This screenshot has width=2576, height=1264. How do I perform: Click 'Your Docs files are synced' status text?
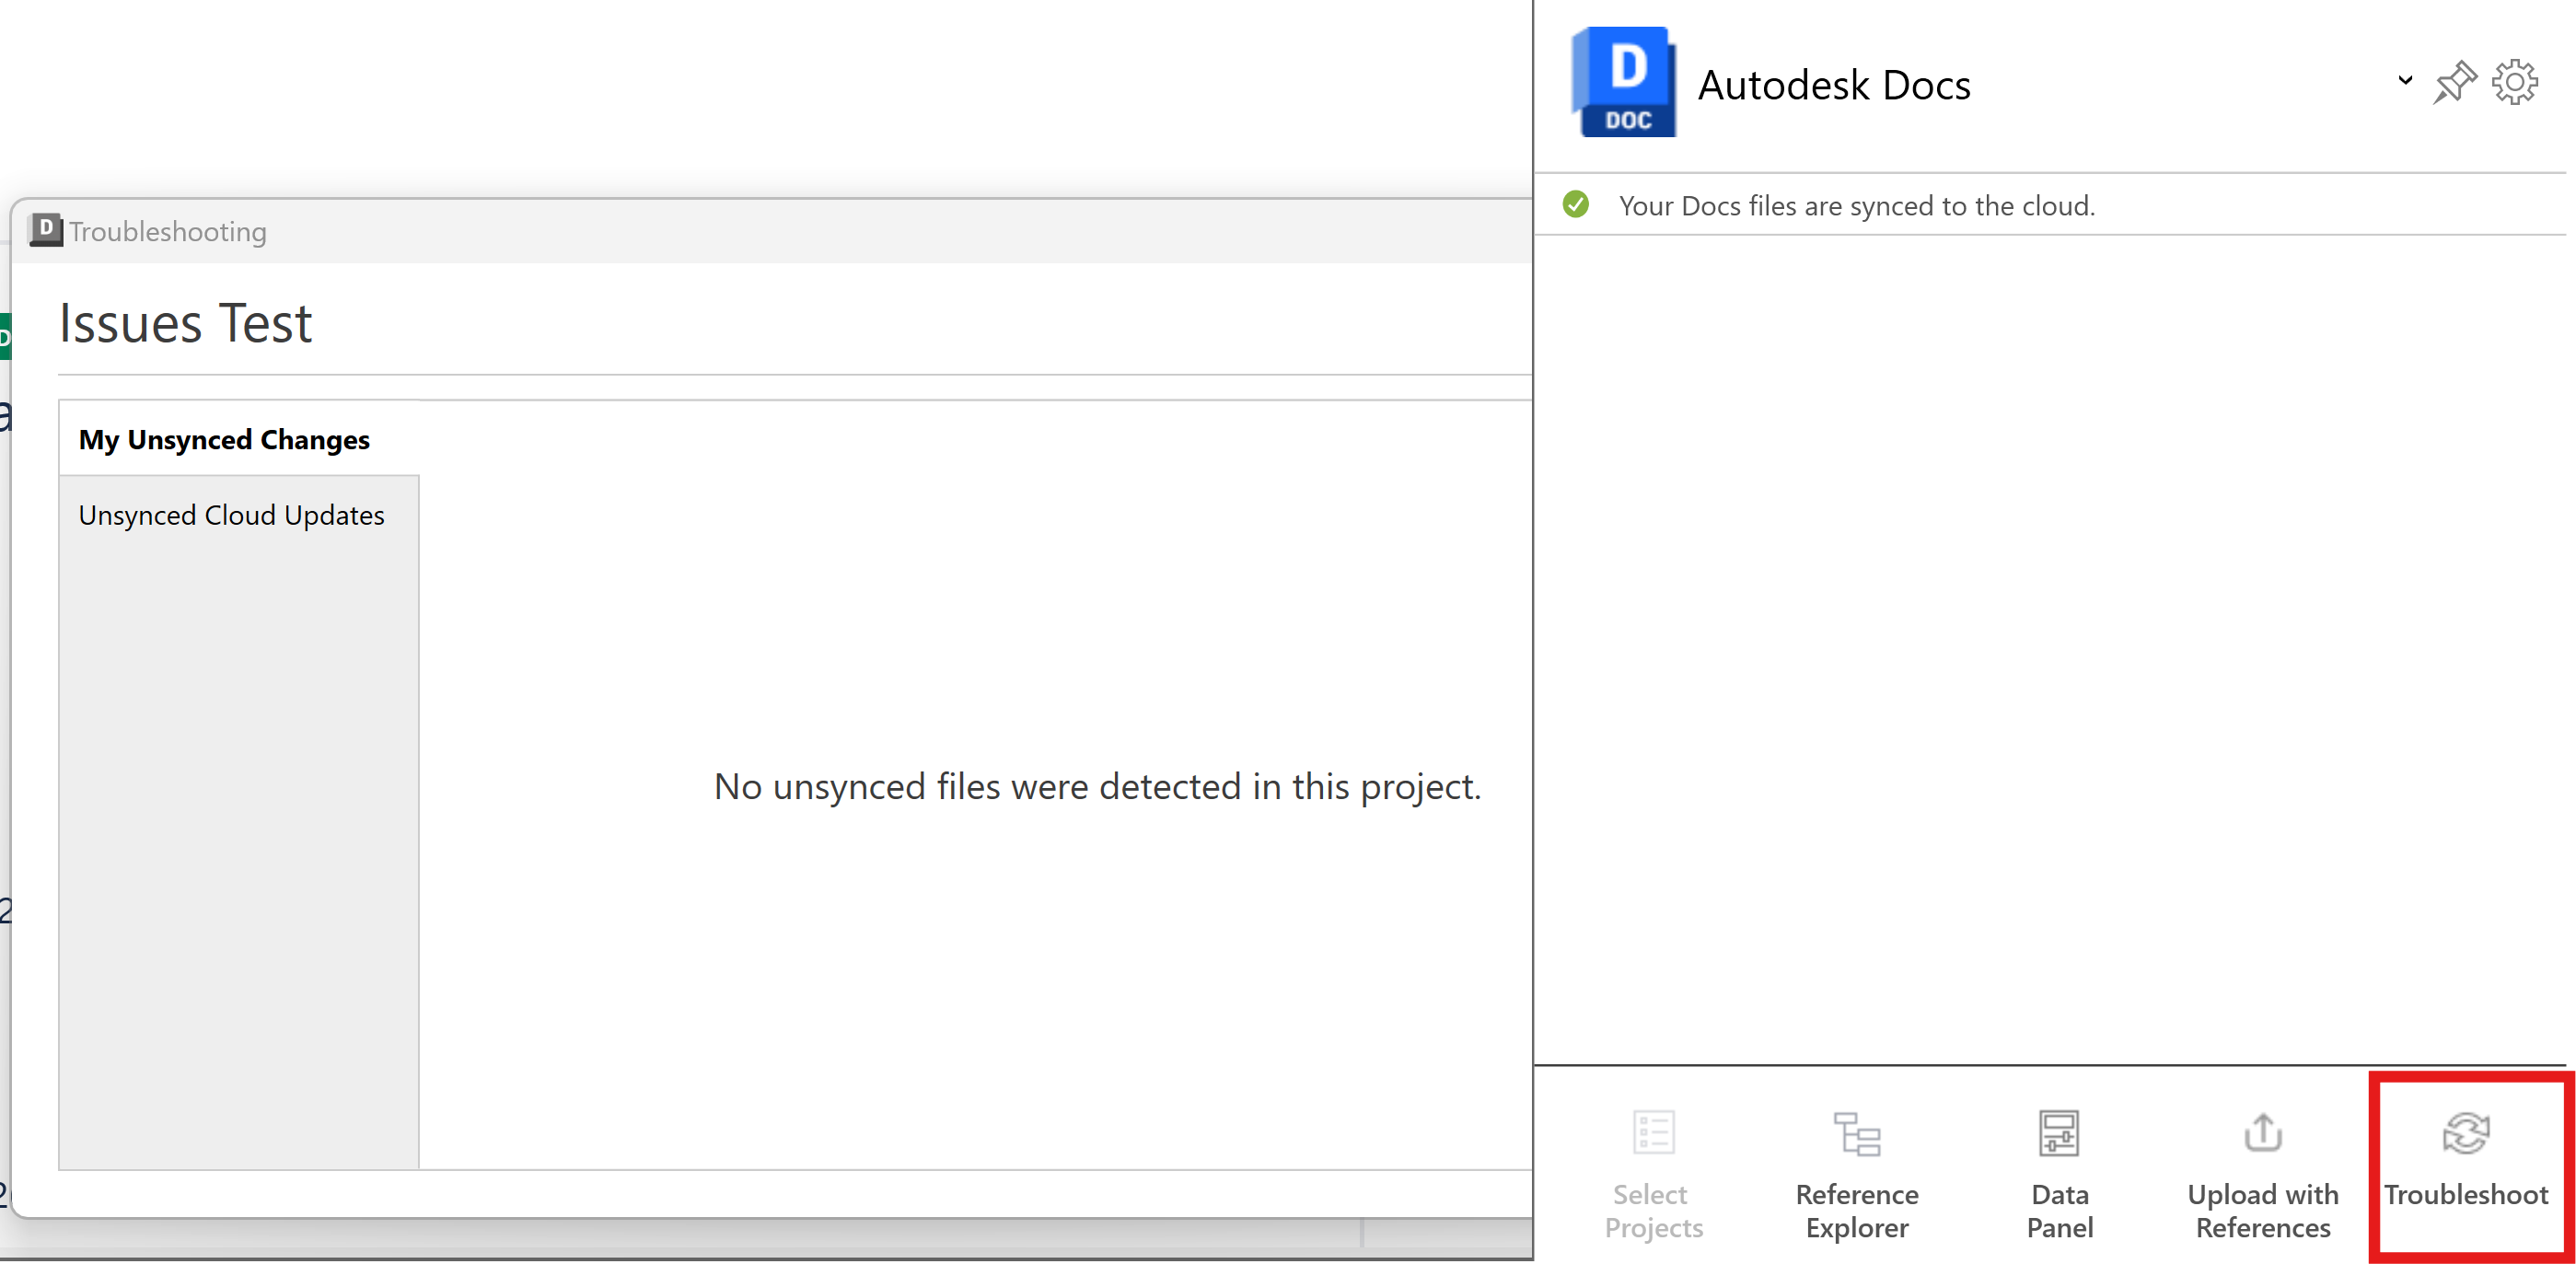(x=1857, y=206)
